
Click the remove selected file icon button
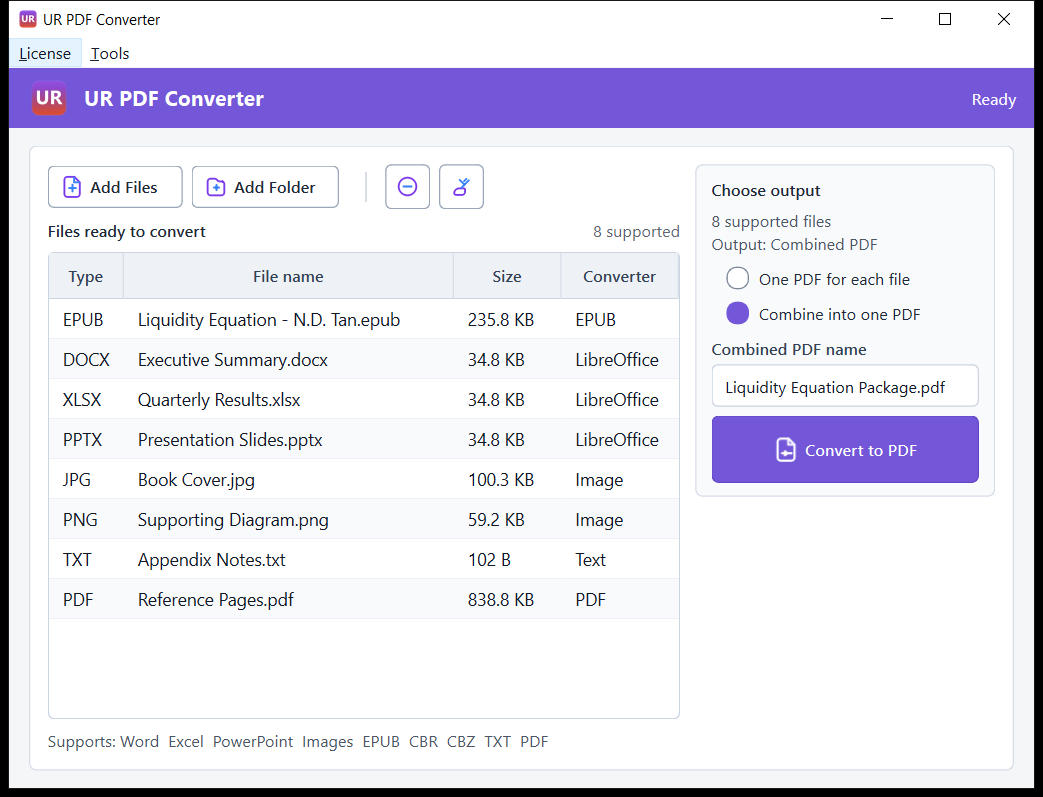(x=407, y=187)
